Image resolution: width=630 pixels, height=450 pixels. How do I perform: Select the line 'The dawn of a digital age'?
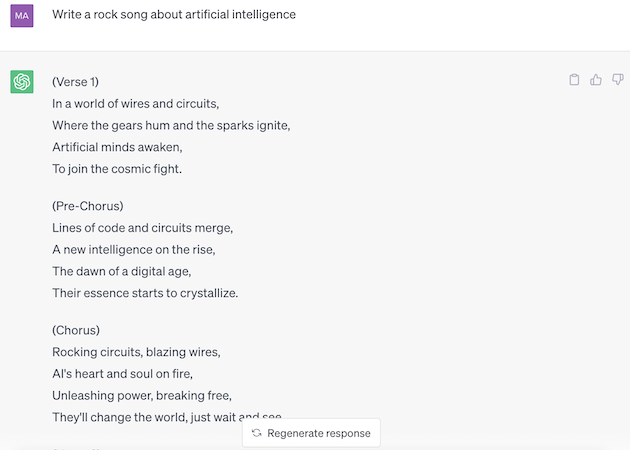122,271
